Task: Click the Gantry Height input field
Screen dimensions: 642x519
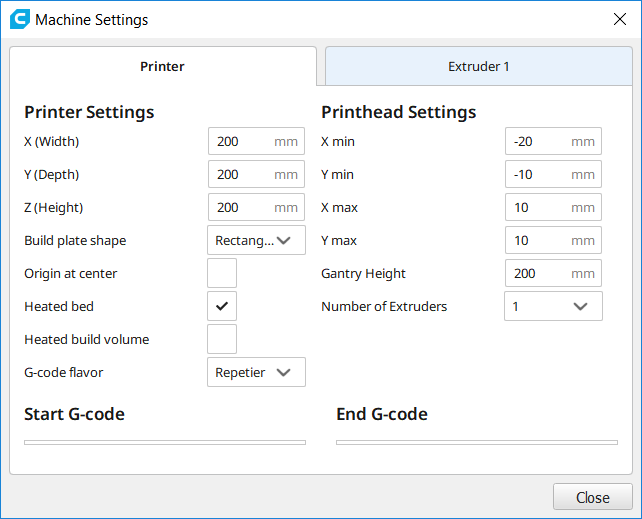Action: click(540, 273)
